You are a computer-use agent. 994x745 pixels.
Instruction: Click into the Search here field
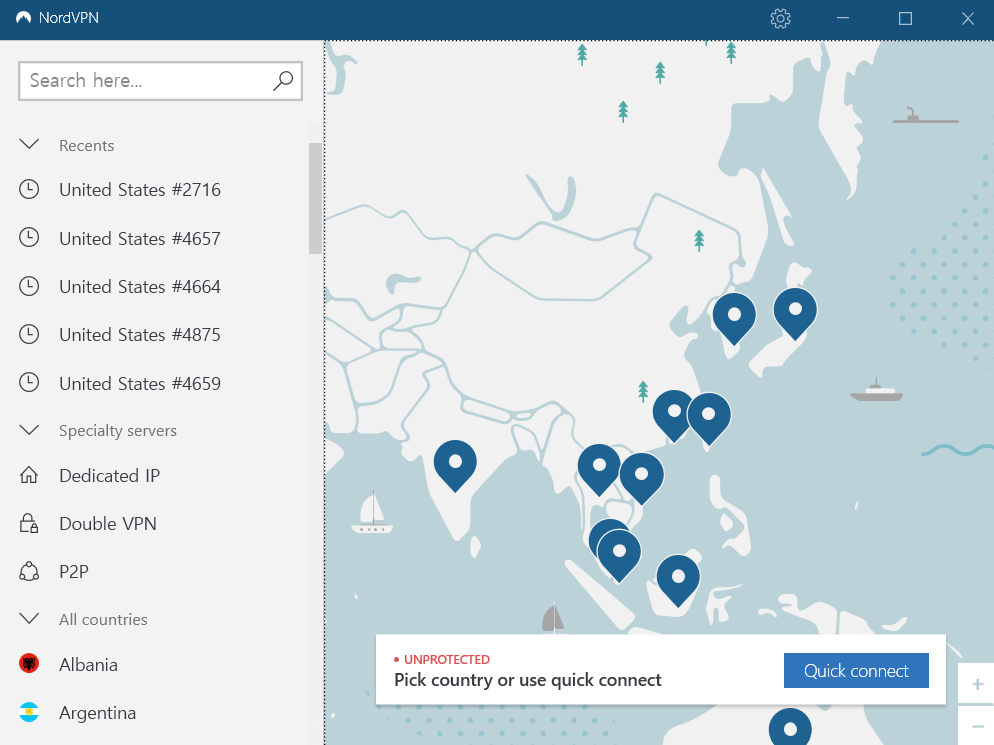(x=160, y=81)
